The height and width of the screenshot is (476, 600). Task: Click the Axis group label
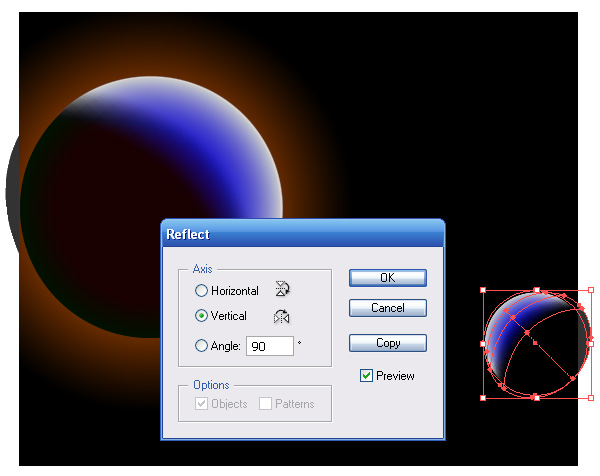tap(202, 269)
